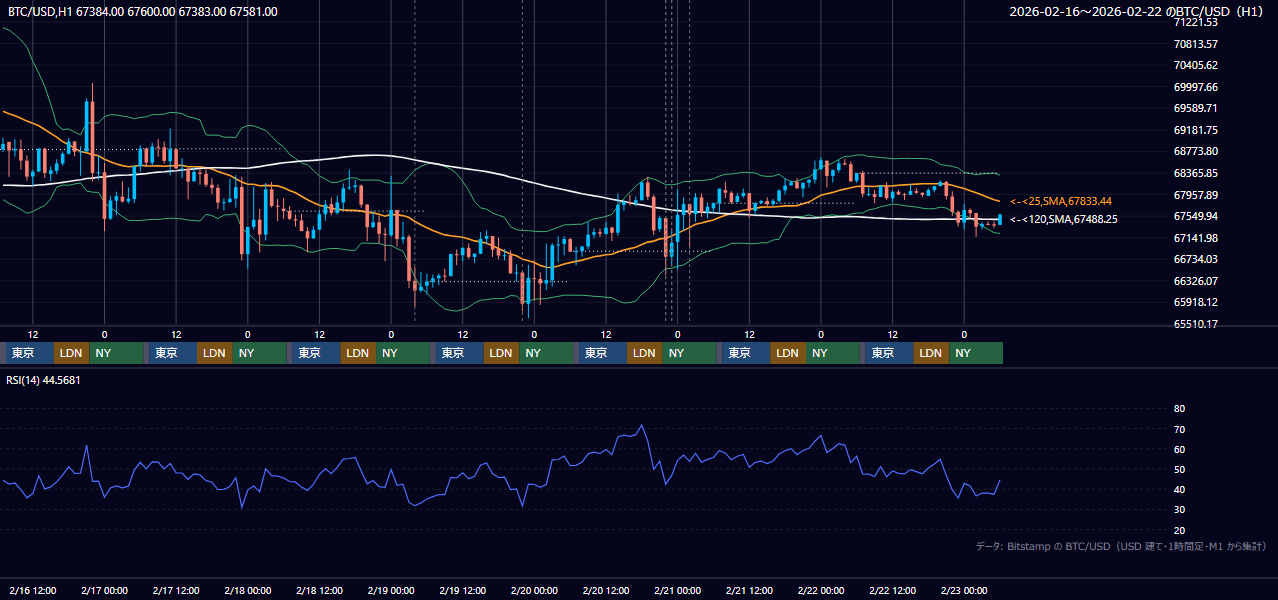Click the 2/19 00:00 date label
Viewport: 1278px width, 600px height.
[391, 591]
